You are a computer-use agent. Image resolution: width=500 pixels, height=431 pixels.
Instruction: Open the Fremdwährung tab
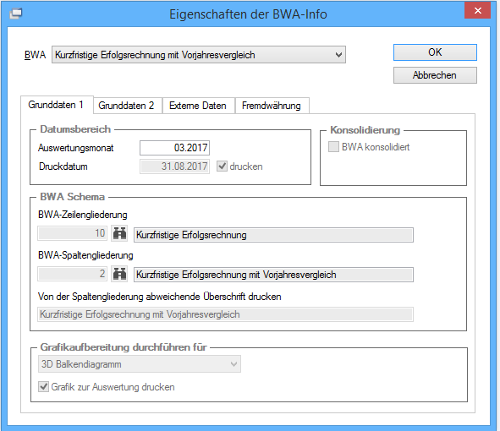point(271,106)
